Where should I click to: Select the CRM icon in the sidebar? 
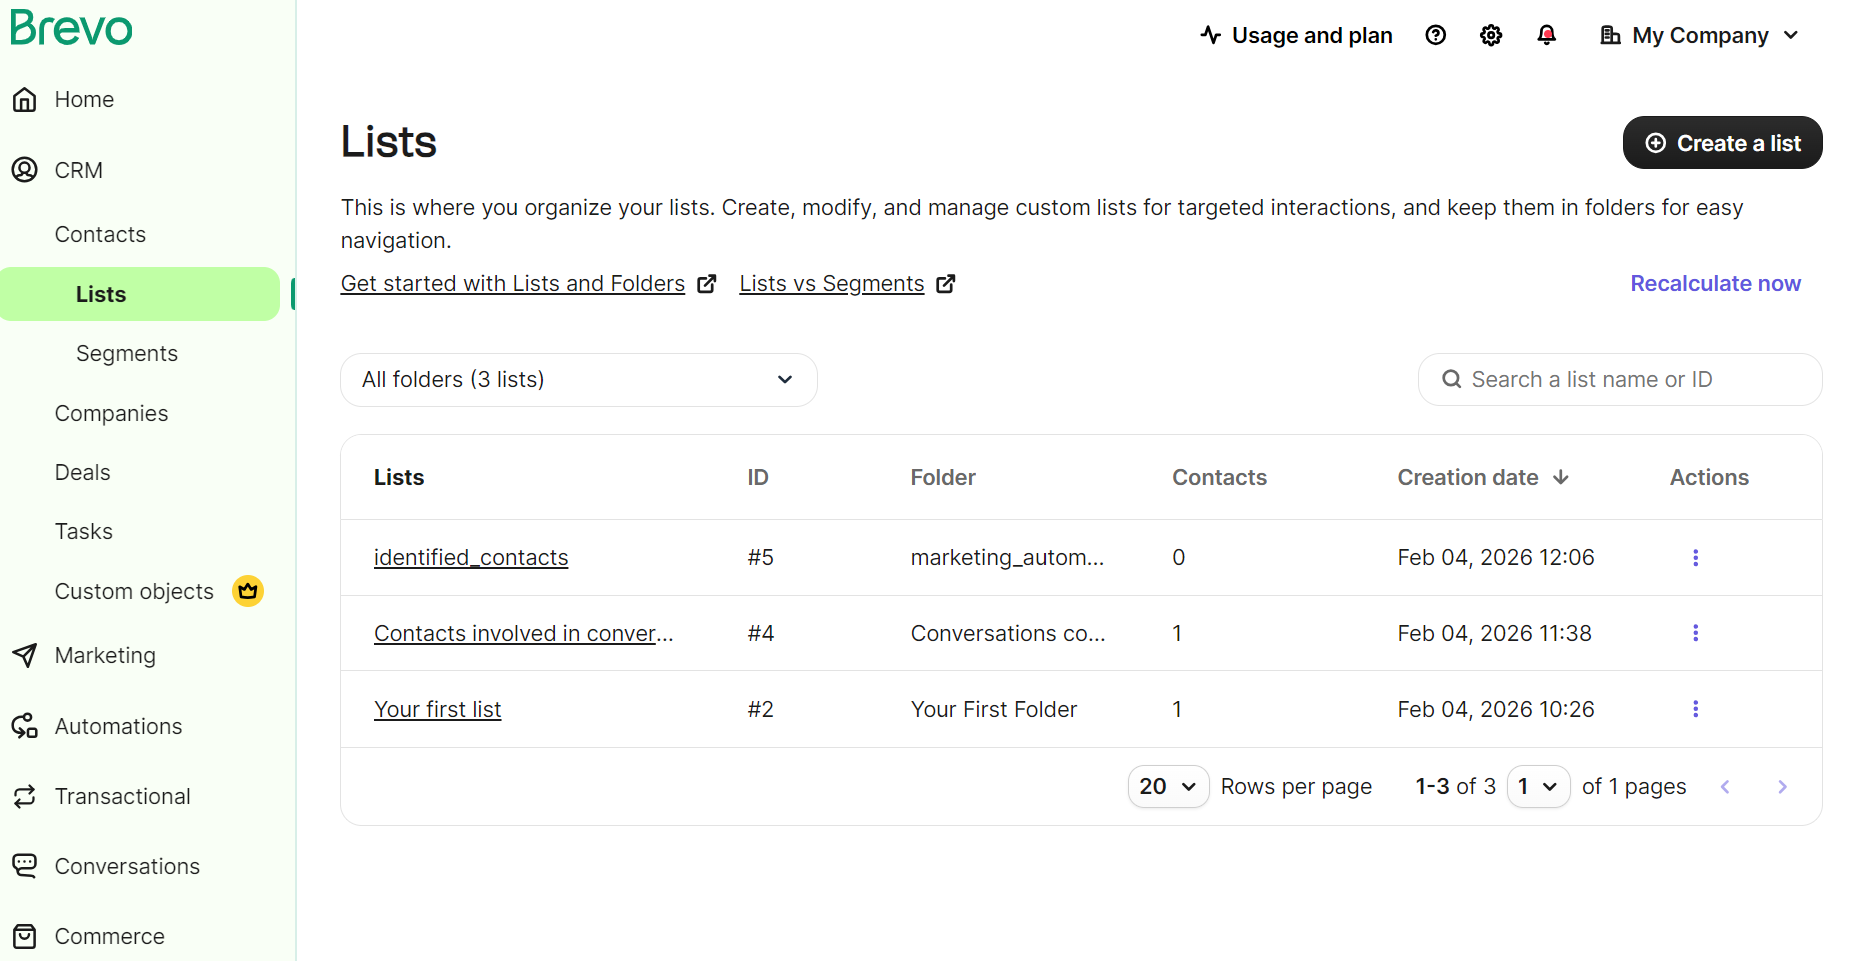coord(25,170)
